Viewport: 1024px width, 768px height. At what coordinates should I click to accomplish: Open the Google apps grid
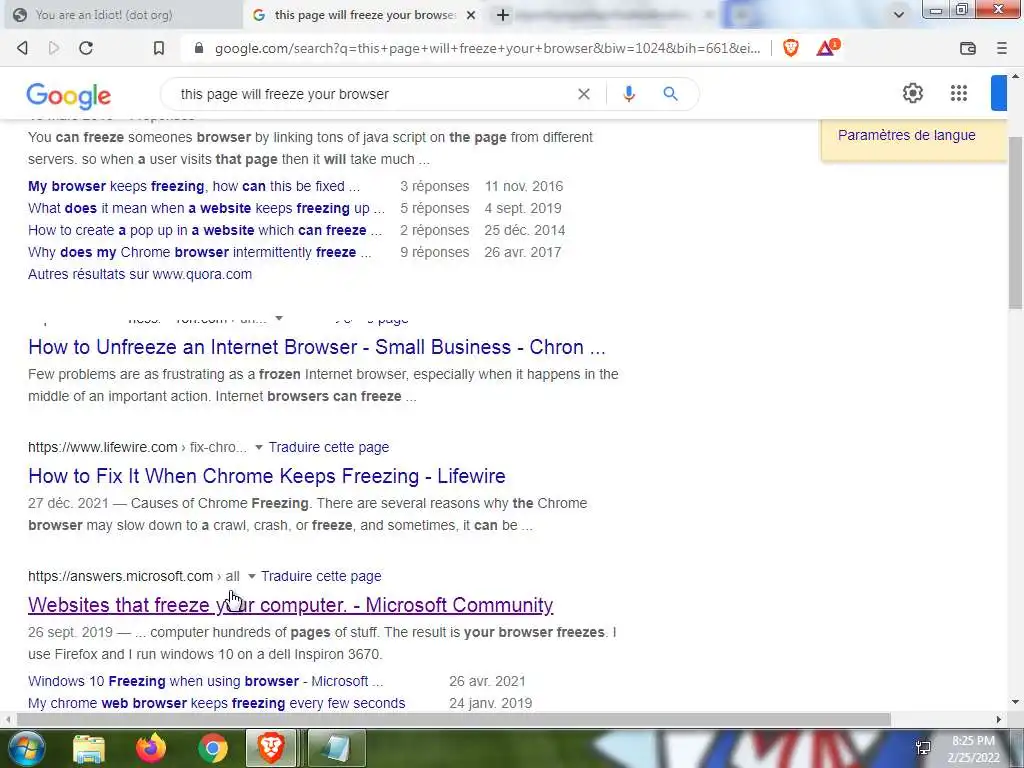point(959,93)
